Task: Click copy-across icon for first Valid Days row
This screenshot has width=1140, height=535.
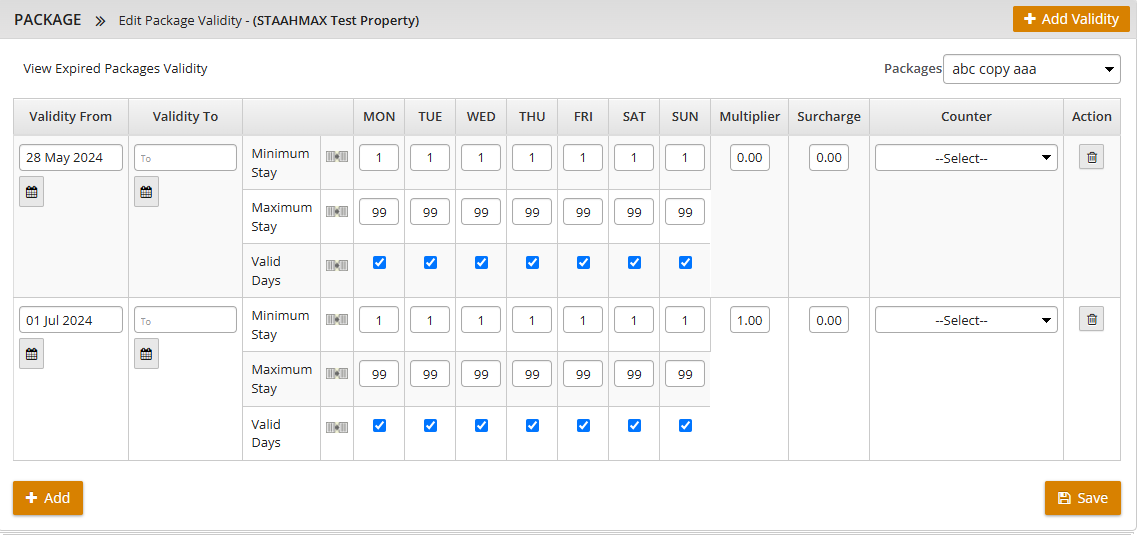Action: point(337,265)
